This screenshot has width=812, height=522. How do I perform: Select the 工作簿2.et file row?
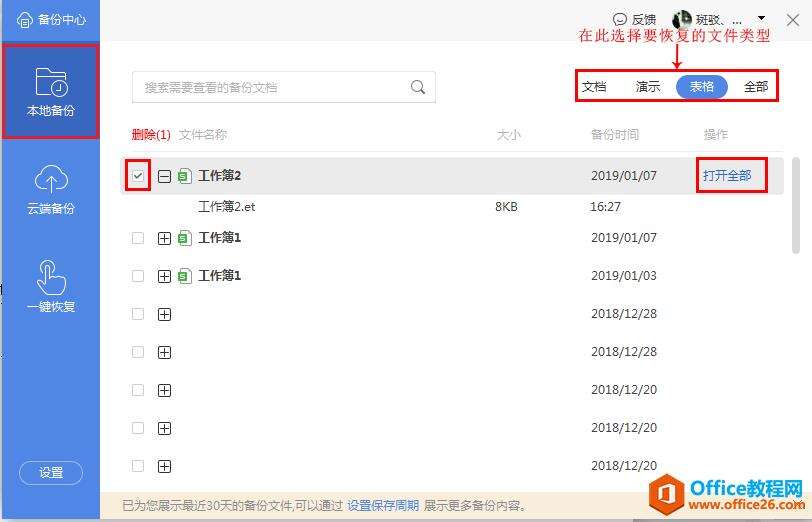(x=452, y=207)
